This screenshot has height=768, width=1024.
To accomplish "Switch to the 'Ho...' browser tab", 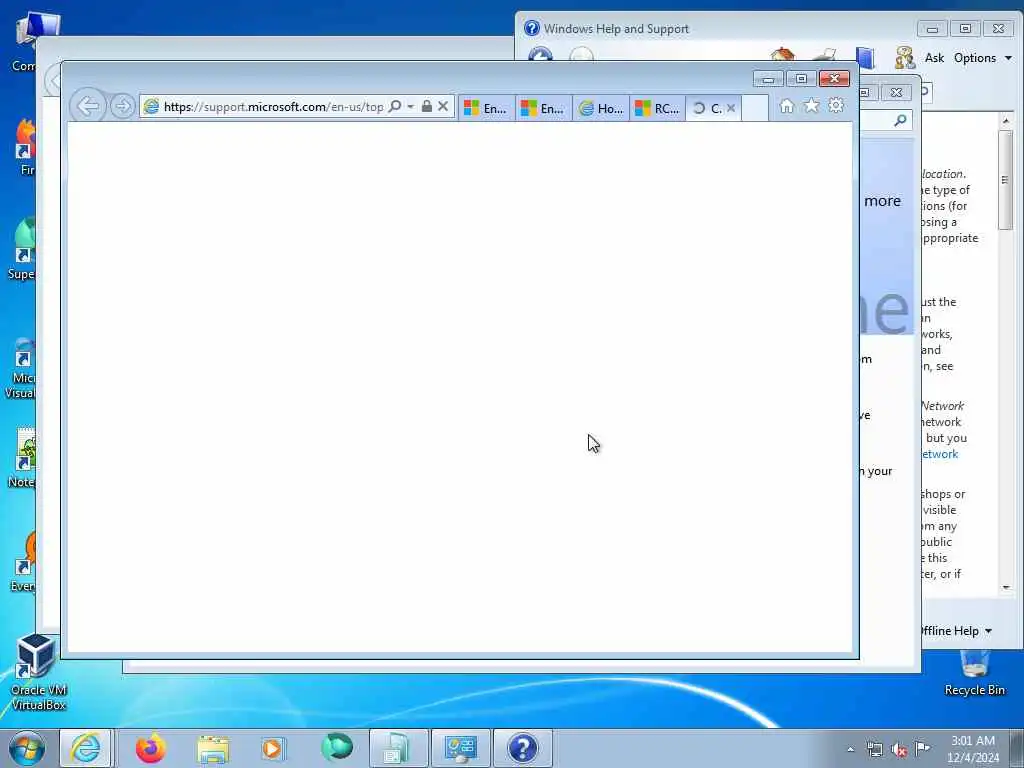I will (601, 108).
